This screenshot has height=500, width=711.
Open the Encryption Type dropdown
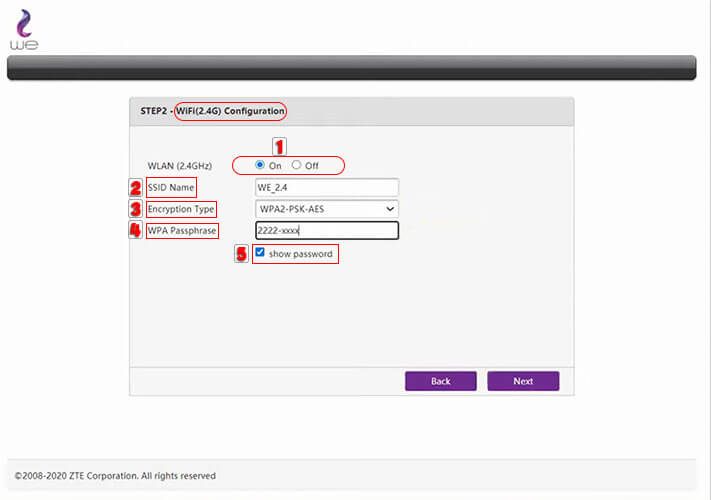tap(326, 209)
